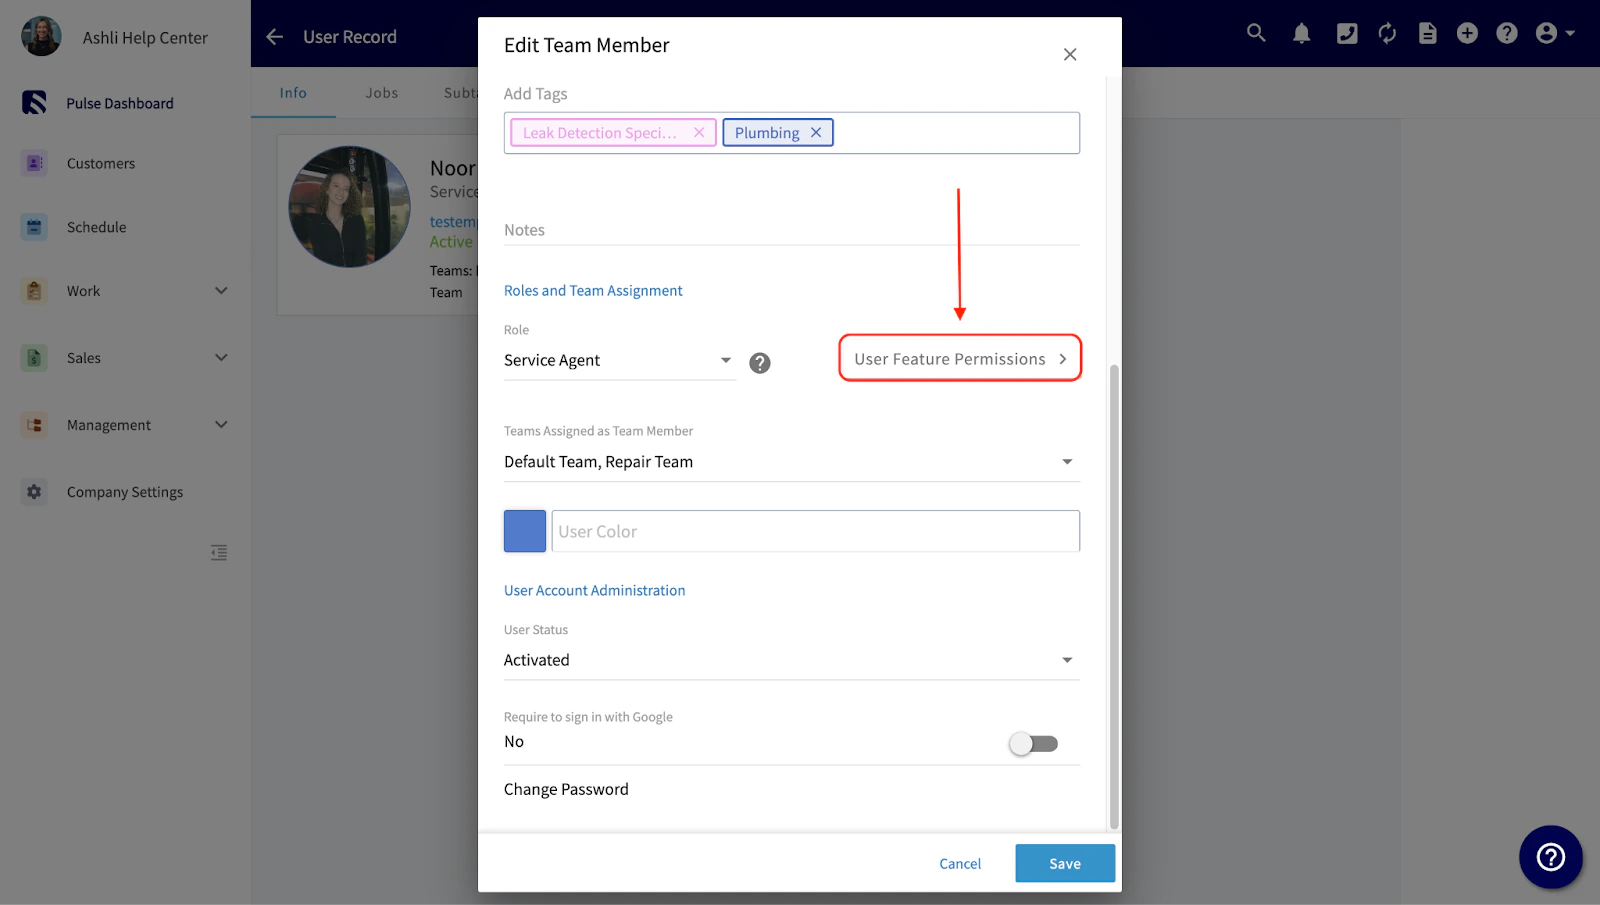Click the Leak Detection Speci… tag label
The image size is (1600, 905).
coord(600,133)
